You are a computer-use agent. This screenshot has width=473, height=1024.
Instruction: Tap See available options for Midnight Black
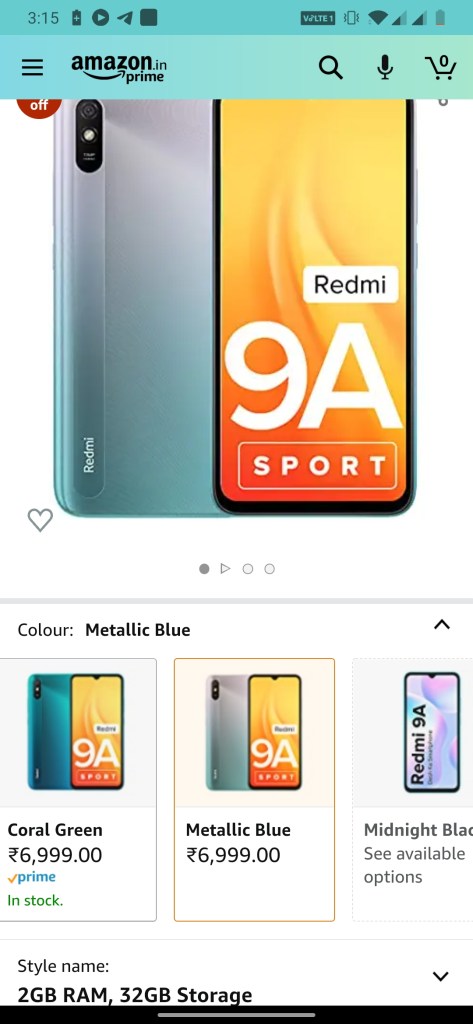414,865
